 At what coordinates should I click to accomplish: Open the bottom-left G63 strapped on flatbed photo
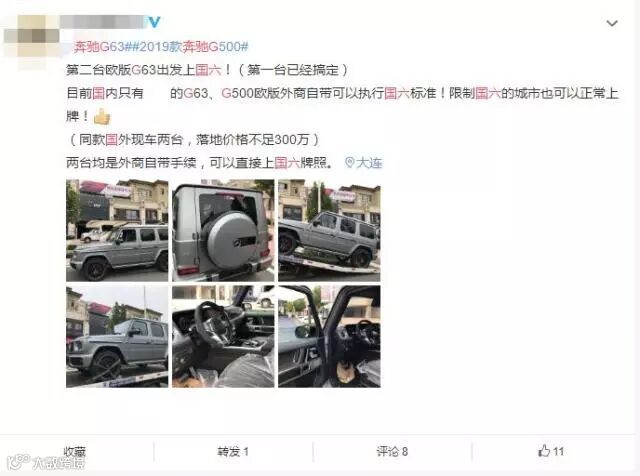[117, 336]
